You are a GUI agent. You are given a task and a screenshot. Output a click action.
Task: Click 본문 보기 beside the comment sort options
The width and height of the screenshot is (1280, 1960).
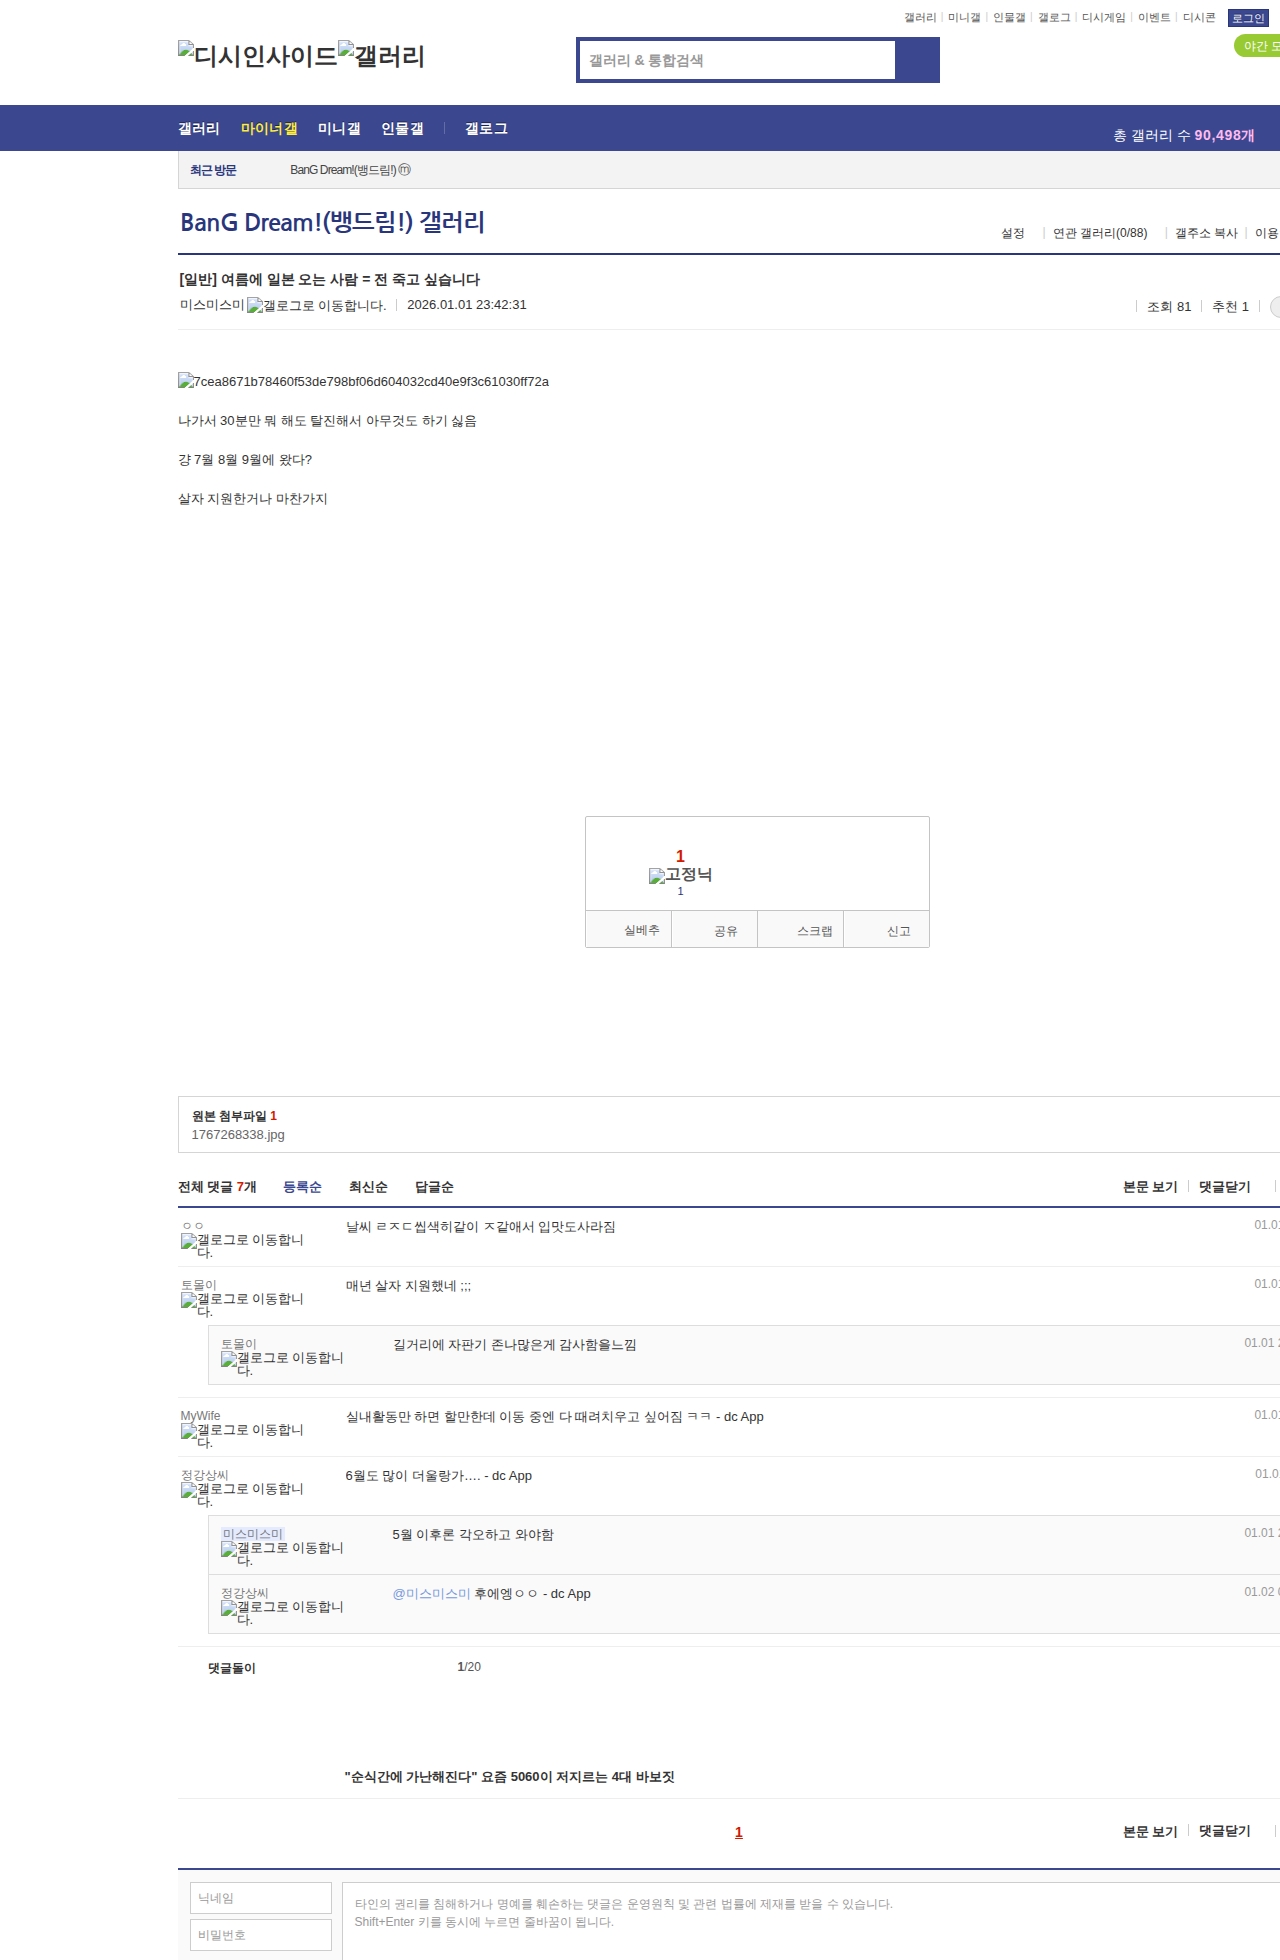1150,1187
